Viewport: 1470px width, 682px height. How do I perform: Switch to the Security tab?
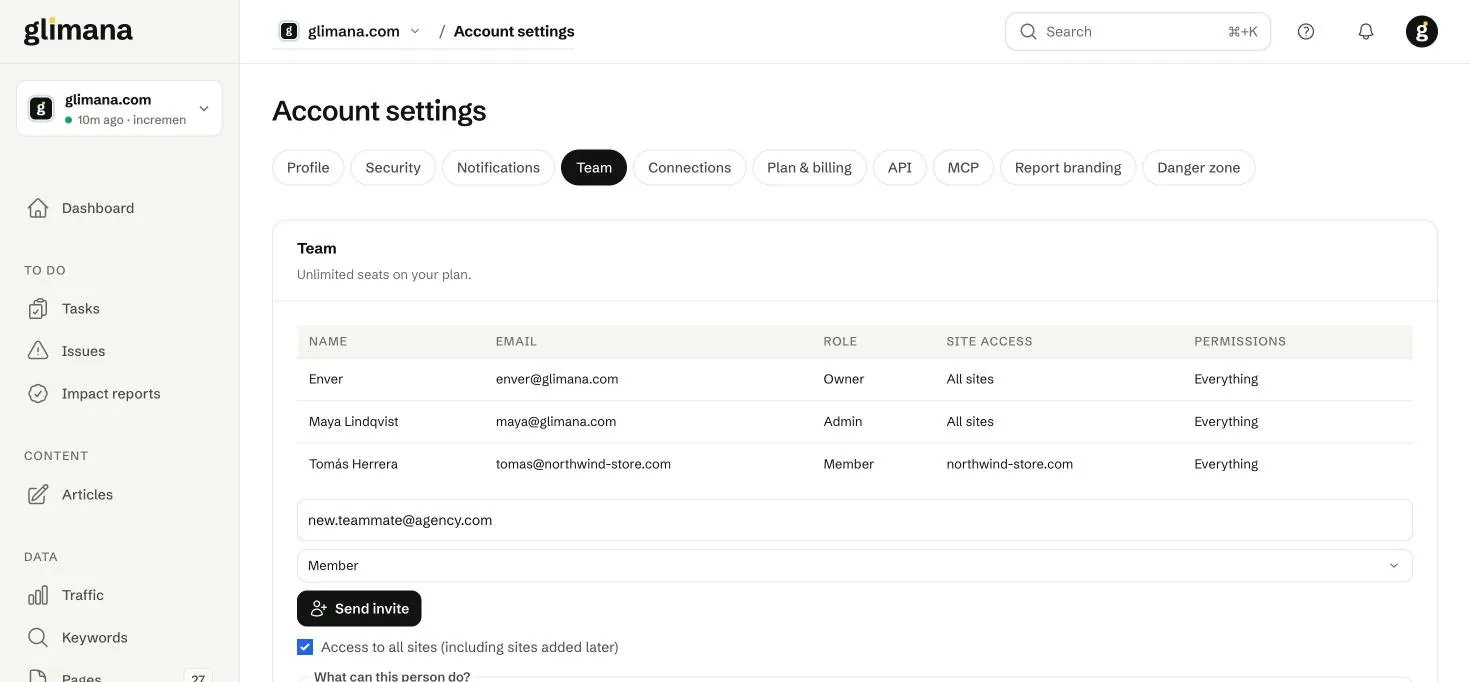(x=393, y=168)
